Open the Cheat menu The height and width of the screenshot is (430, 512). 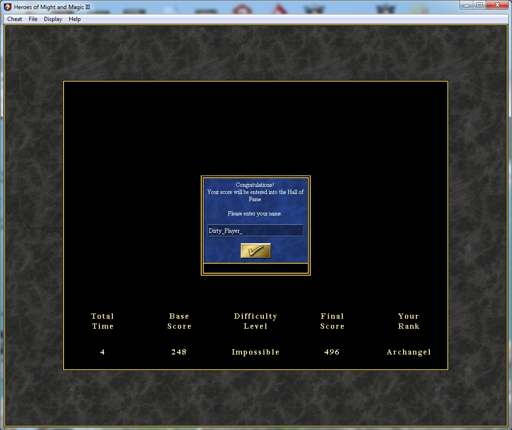pos(14,19)
